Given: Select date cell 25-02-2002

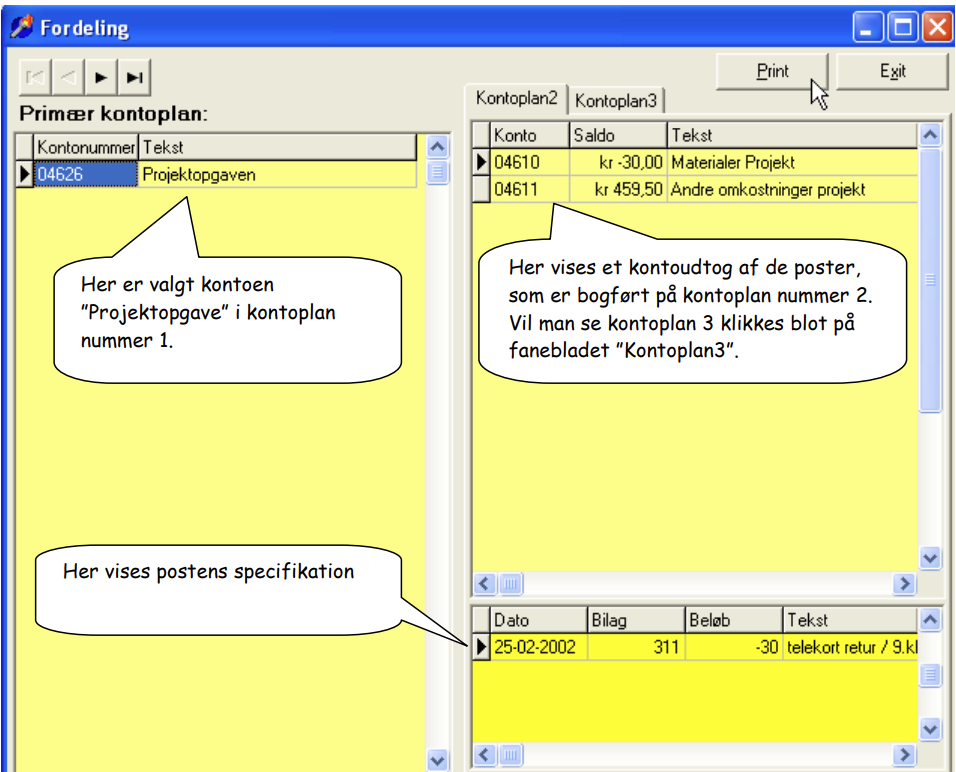Looking at the screenshot, I should [539, 647].
